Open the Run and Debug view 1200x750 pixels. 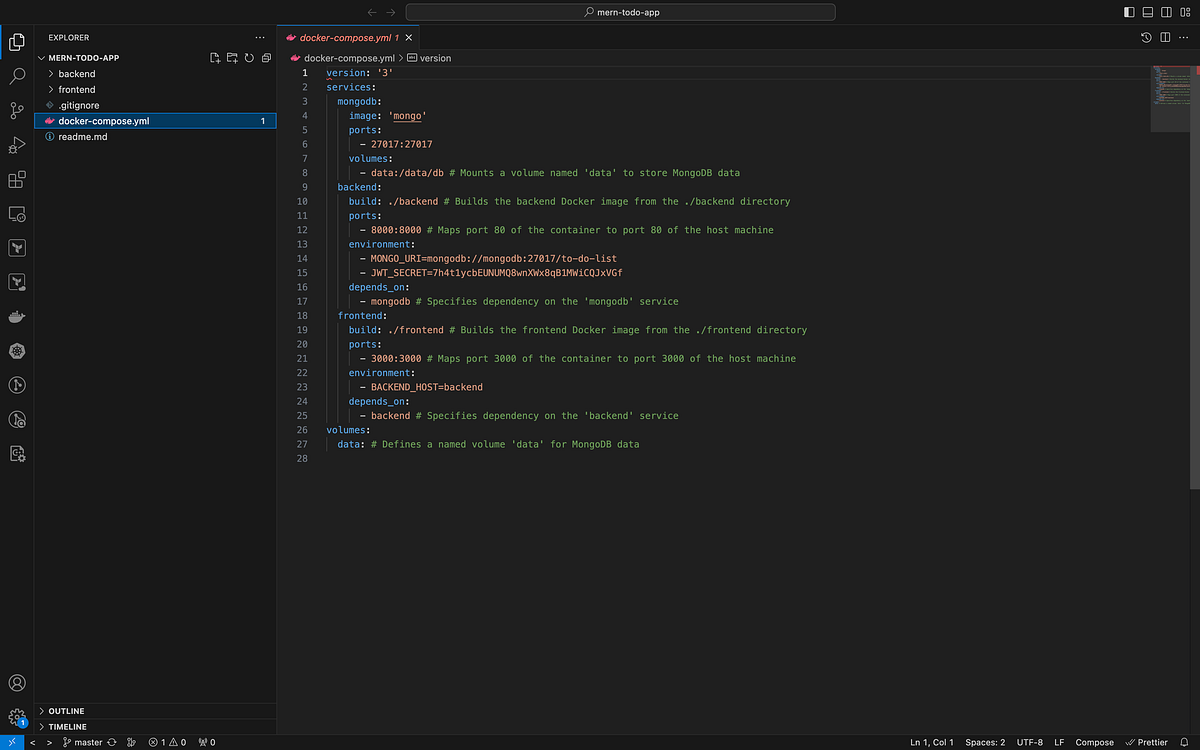[16, 145]
